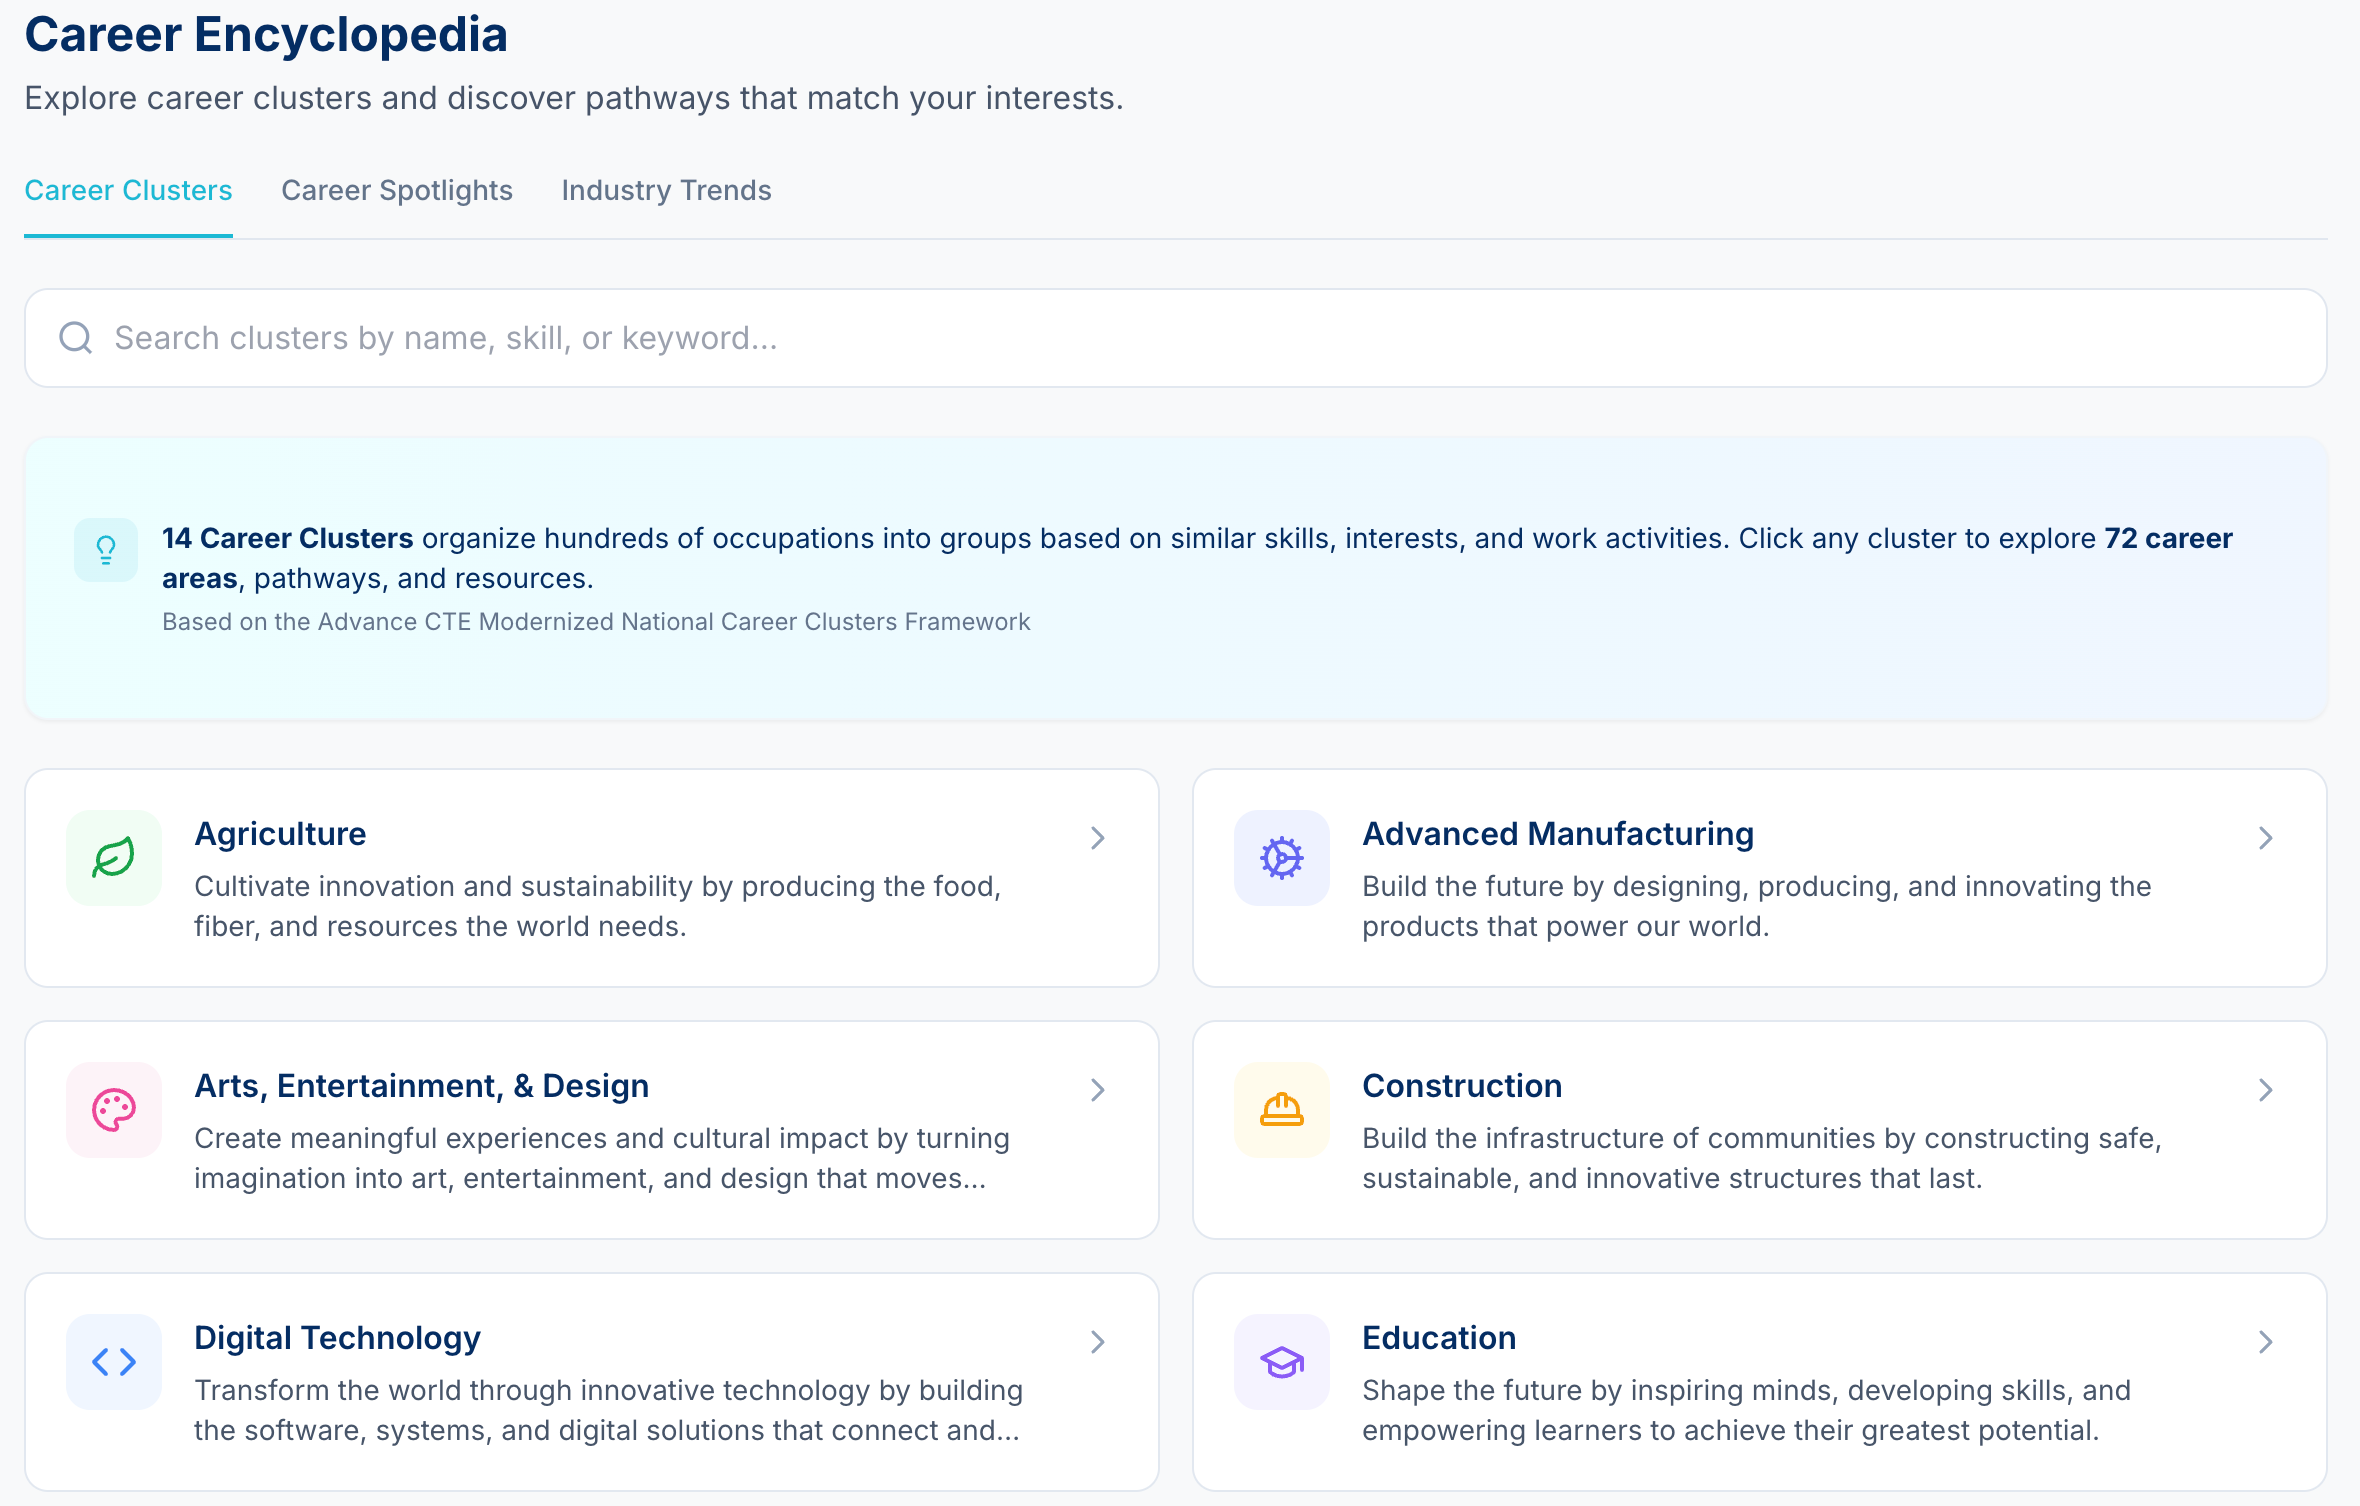
Task: Click the magnifying glass search icon
Action: 75,337
